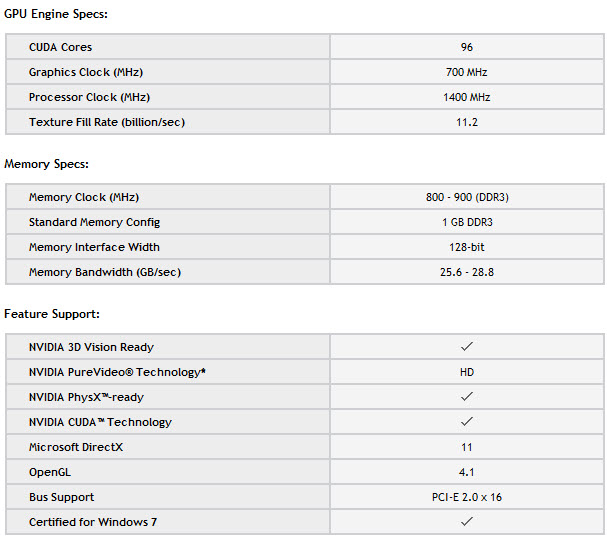This screenshot has height=553, width=607.
Task: Click the Certified for Windows 7 checkmark
Action: tap(467, 522)
